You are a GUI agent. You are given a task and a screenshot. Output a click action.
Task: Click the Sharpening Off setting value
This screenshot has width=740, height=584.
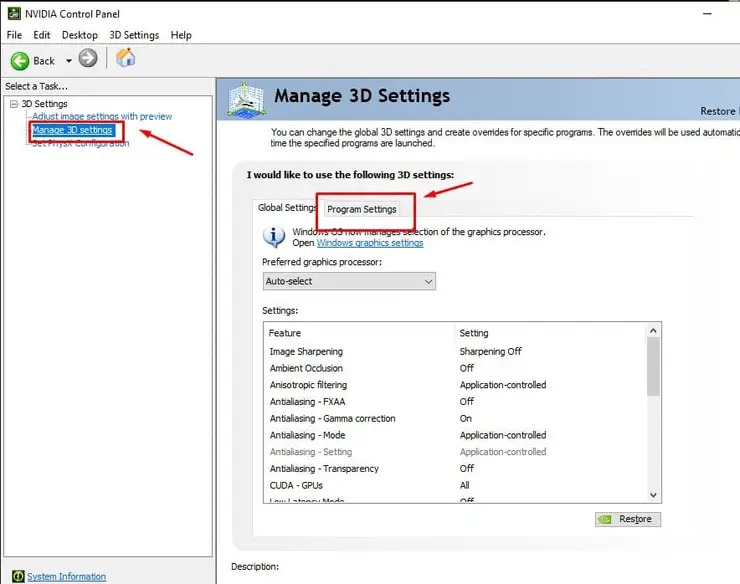[x=490, y=351]
